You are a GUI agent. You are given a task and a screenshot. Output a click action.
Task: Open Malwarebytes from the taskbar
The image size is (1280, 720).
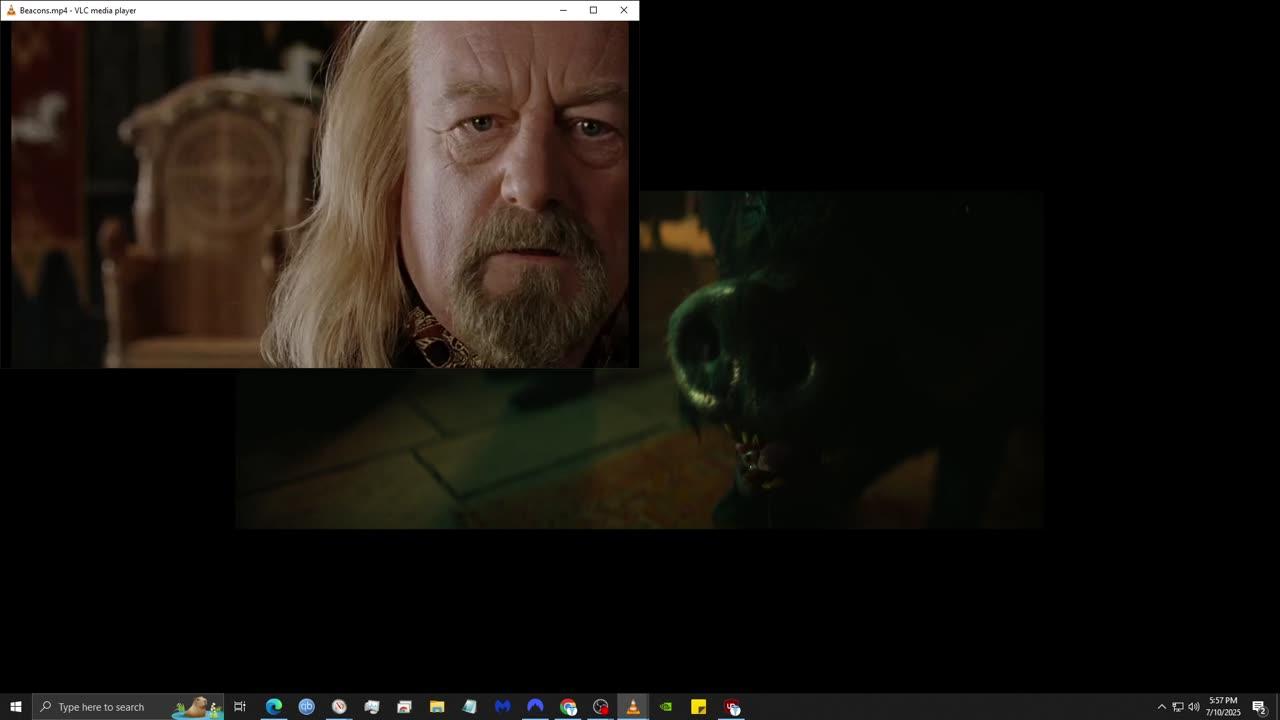pyautogui.click(x=502, y=707)
